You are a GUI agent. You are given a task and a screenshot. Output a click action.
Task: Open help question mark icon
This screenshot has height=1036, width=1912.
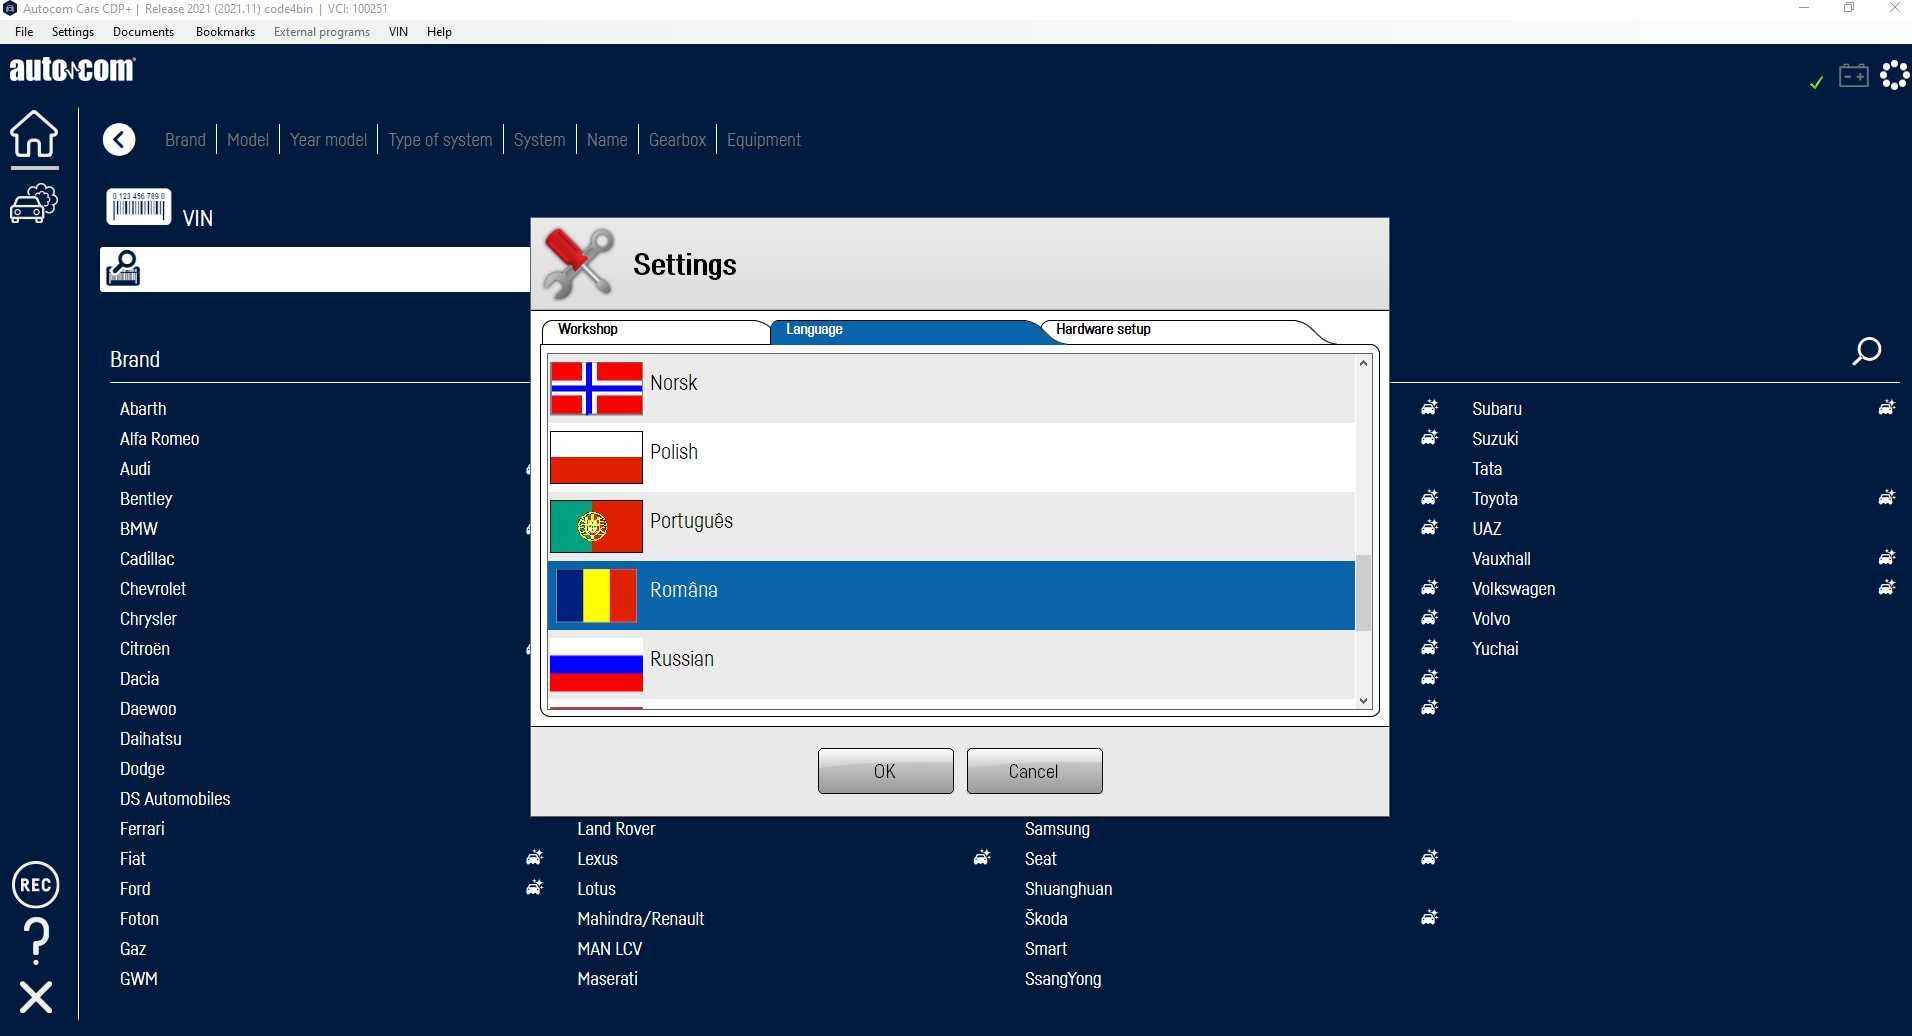coord(37,941)
